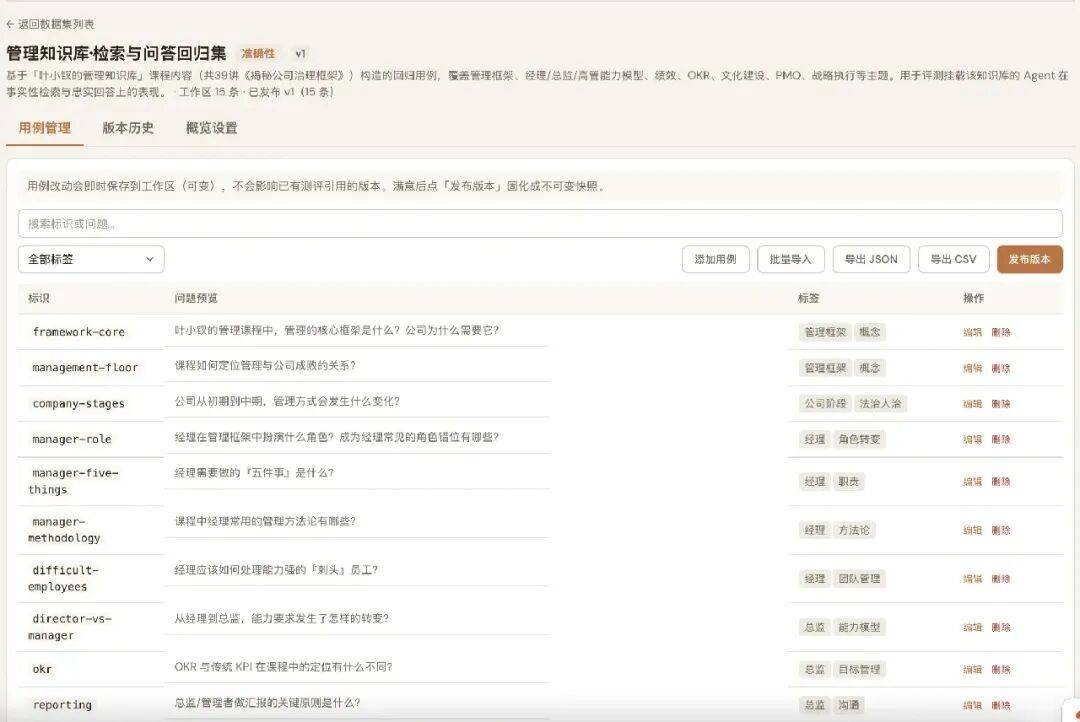Switch to the 版本历史 tab
This screenshot has width=1080, height=722.
click(128, 127)
